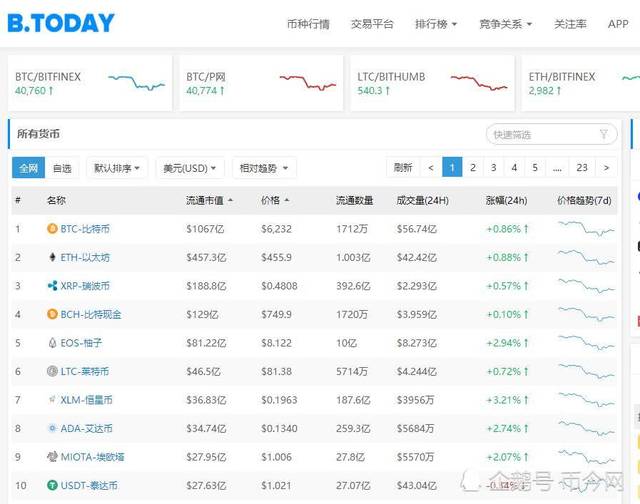
Task: Go to previous page with < button
Action: (431, 167)
